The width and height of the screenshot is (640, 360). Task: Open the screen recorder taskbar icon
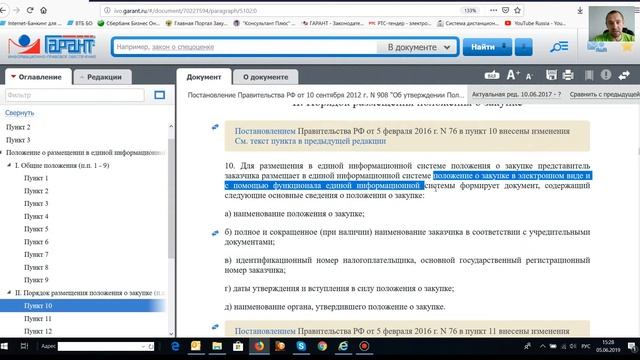364,346
